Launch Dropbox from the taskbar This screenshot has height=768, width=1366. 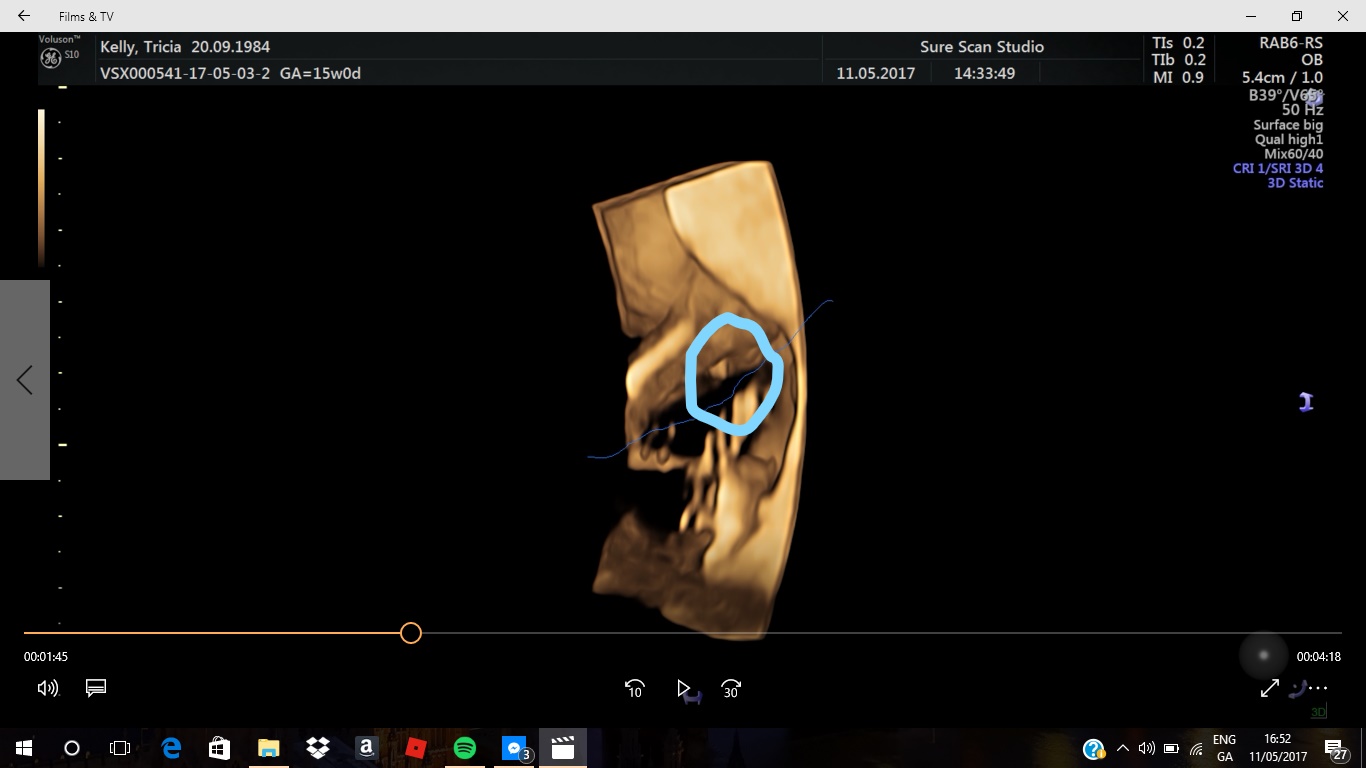(318, 748)
